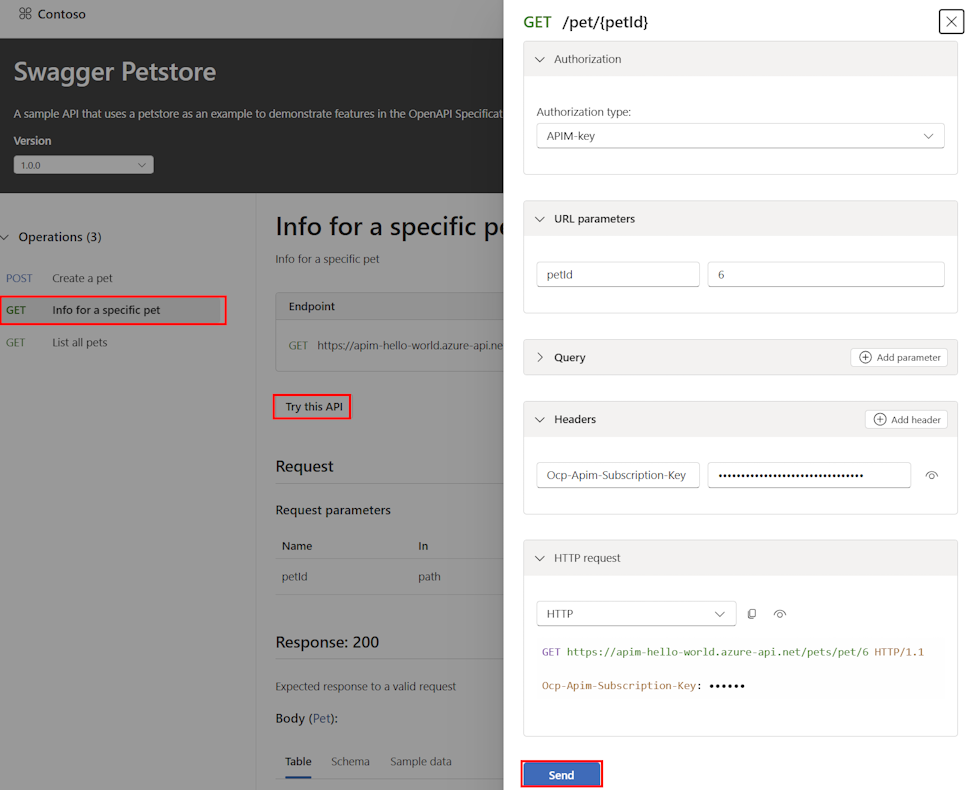Collapse the Headers section
The width and height of the screenshot is (967, 790).
click(540, 419)
